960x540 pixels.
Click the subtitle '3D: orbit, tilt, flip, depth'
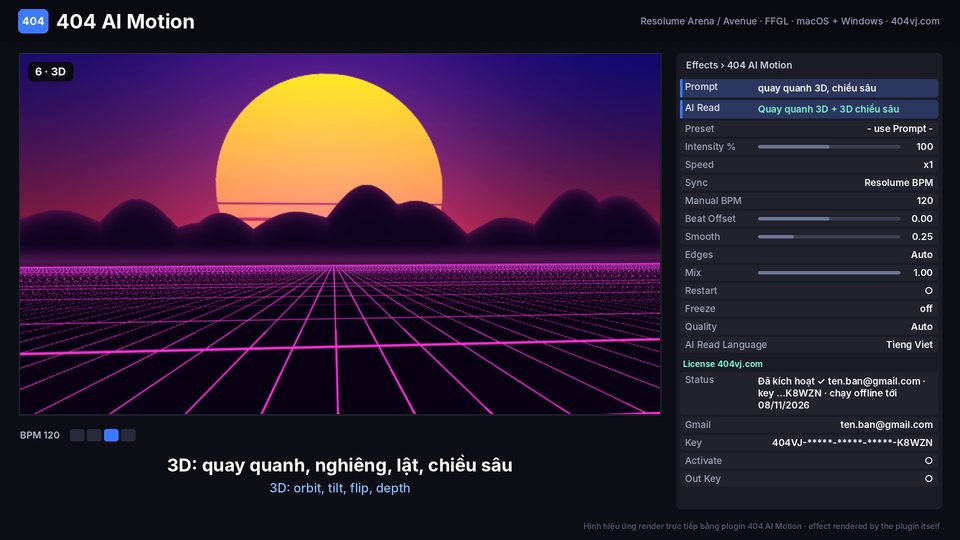(340, 489)
